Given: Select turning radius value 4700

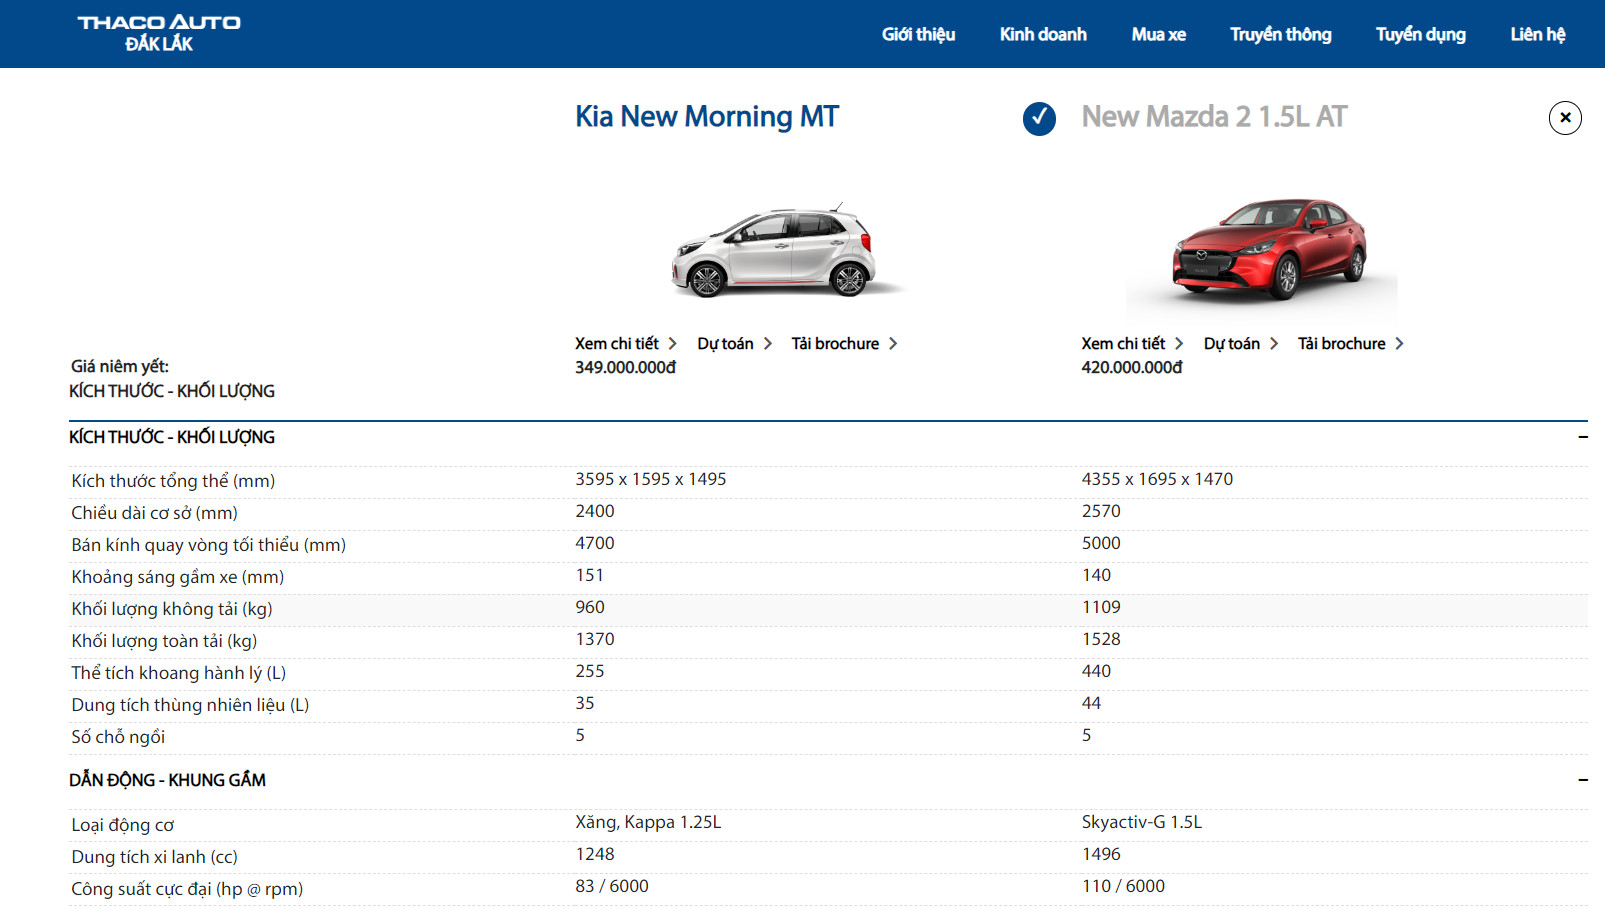Looking at the screenshot, I should point(595,543).
